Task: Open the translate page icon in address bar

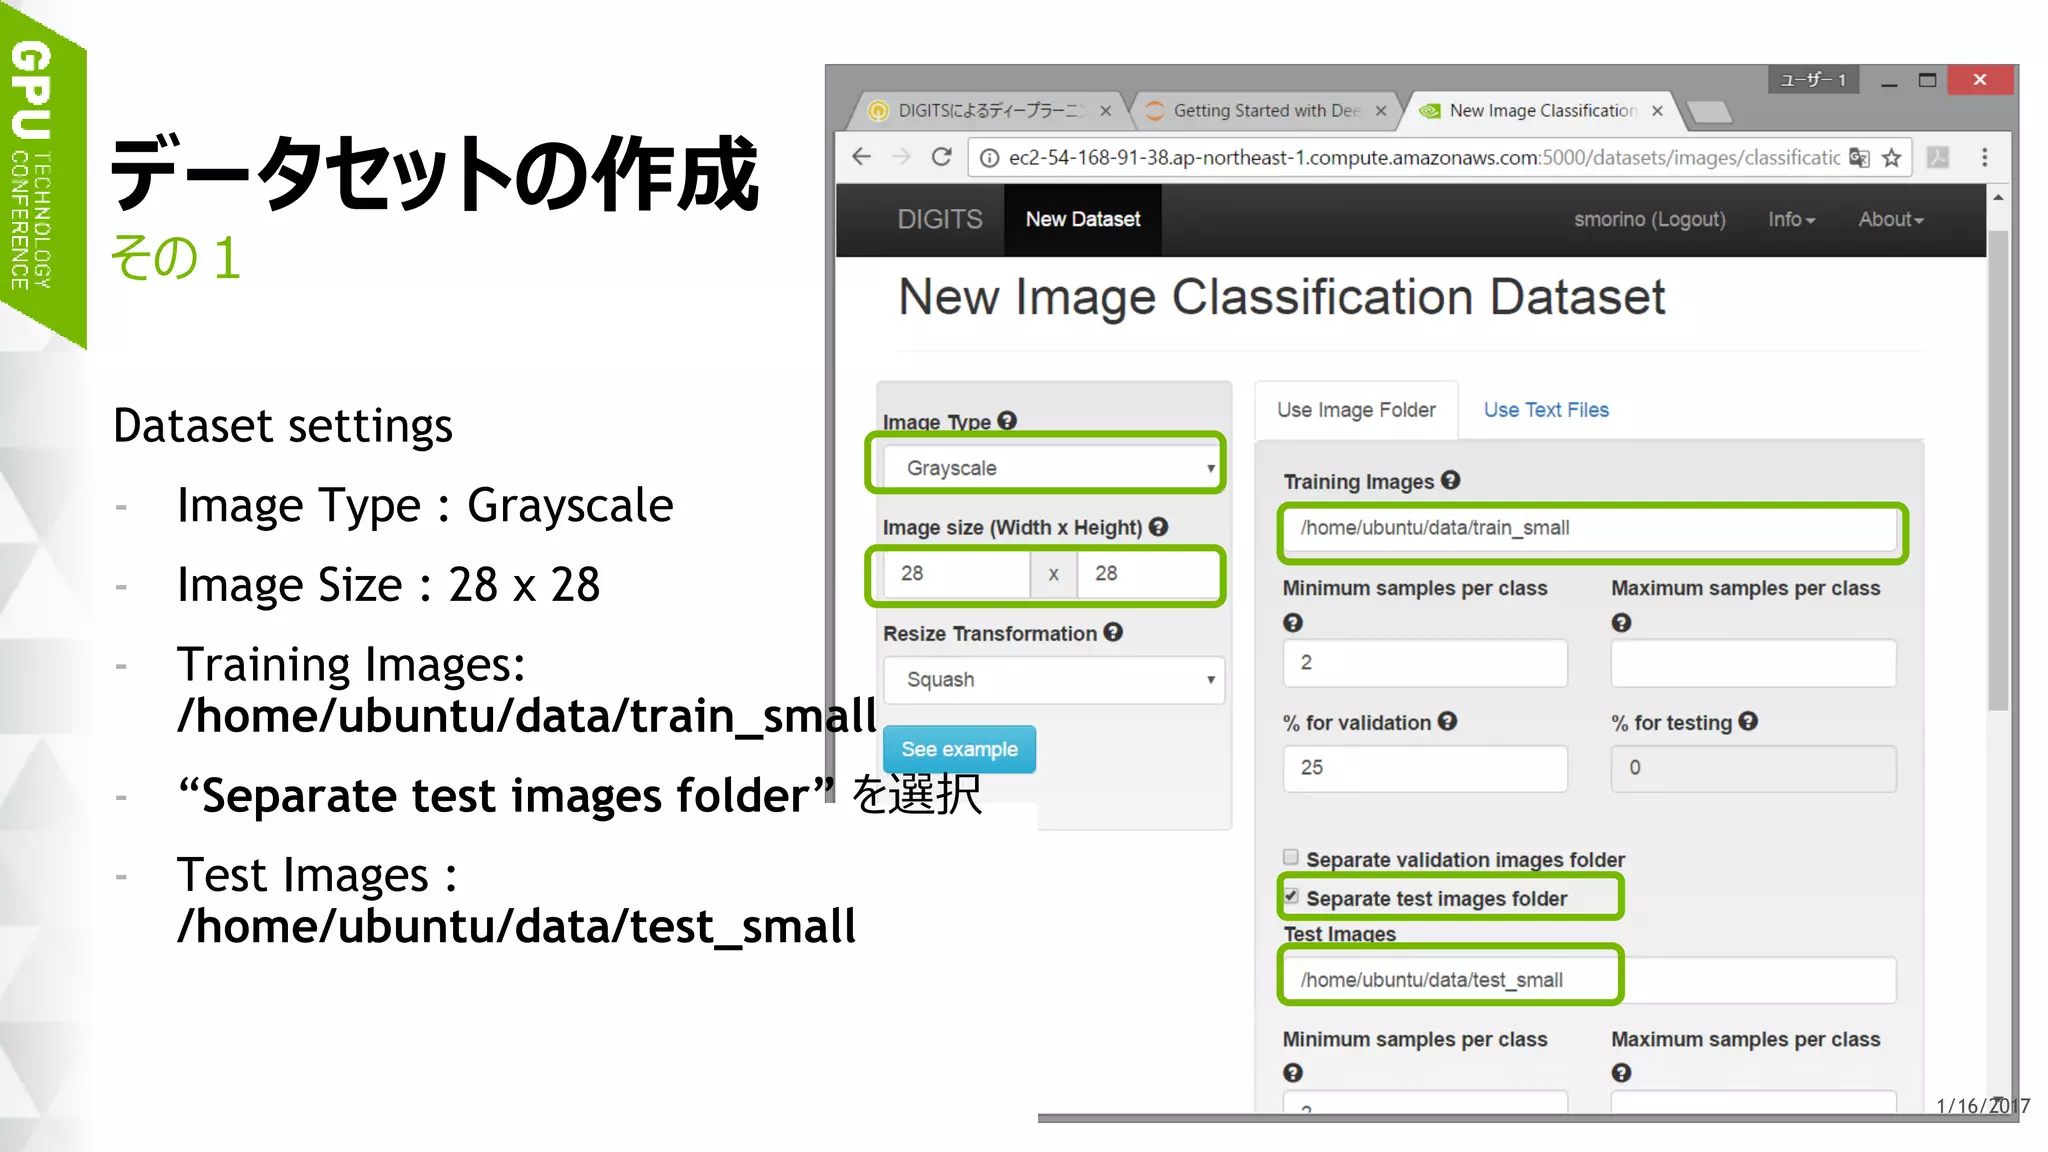Action: point(1859,158)
